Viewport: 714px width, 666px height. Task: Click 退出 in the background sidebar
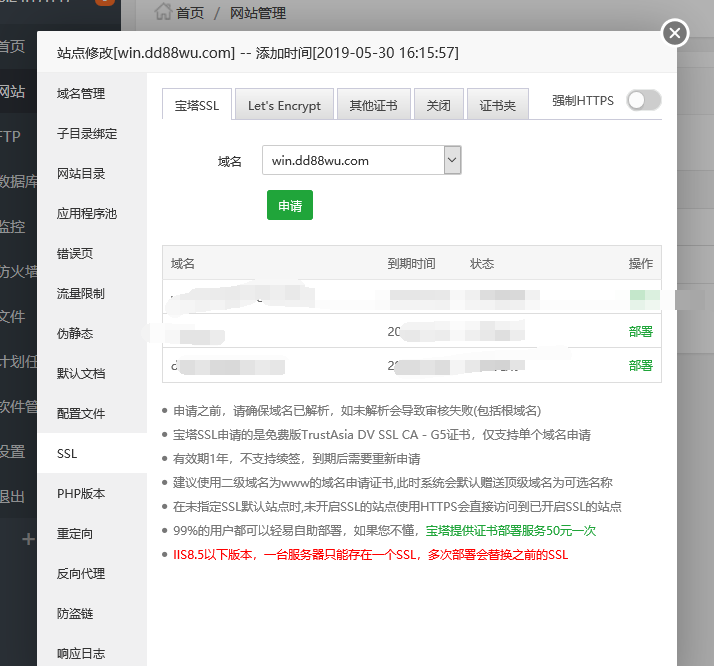coord(12,497)
